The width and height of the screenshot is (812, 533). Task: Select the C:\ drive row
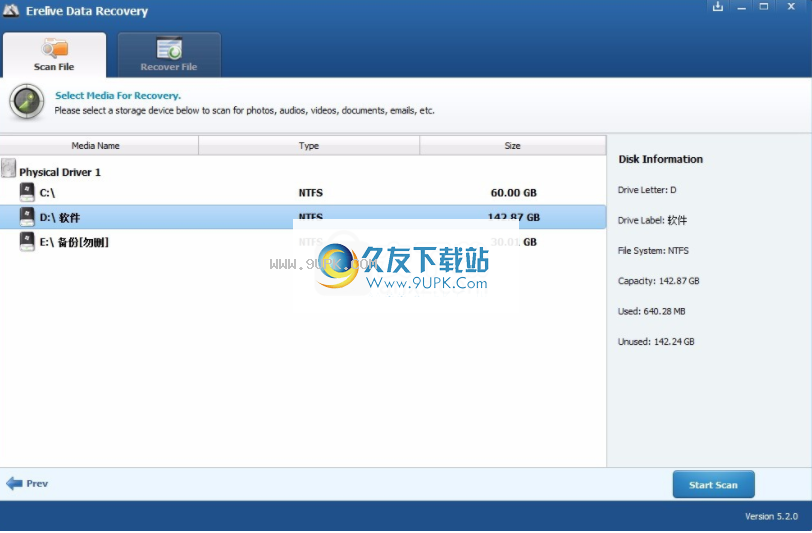click(x=303, y=193)
